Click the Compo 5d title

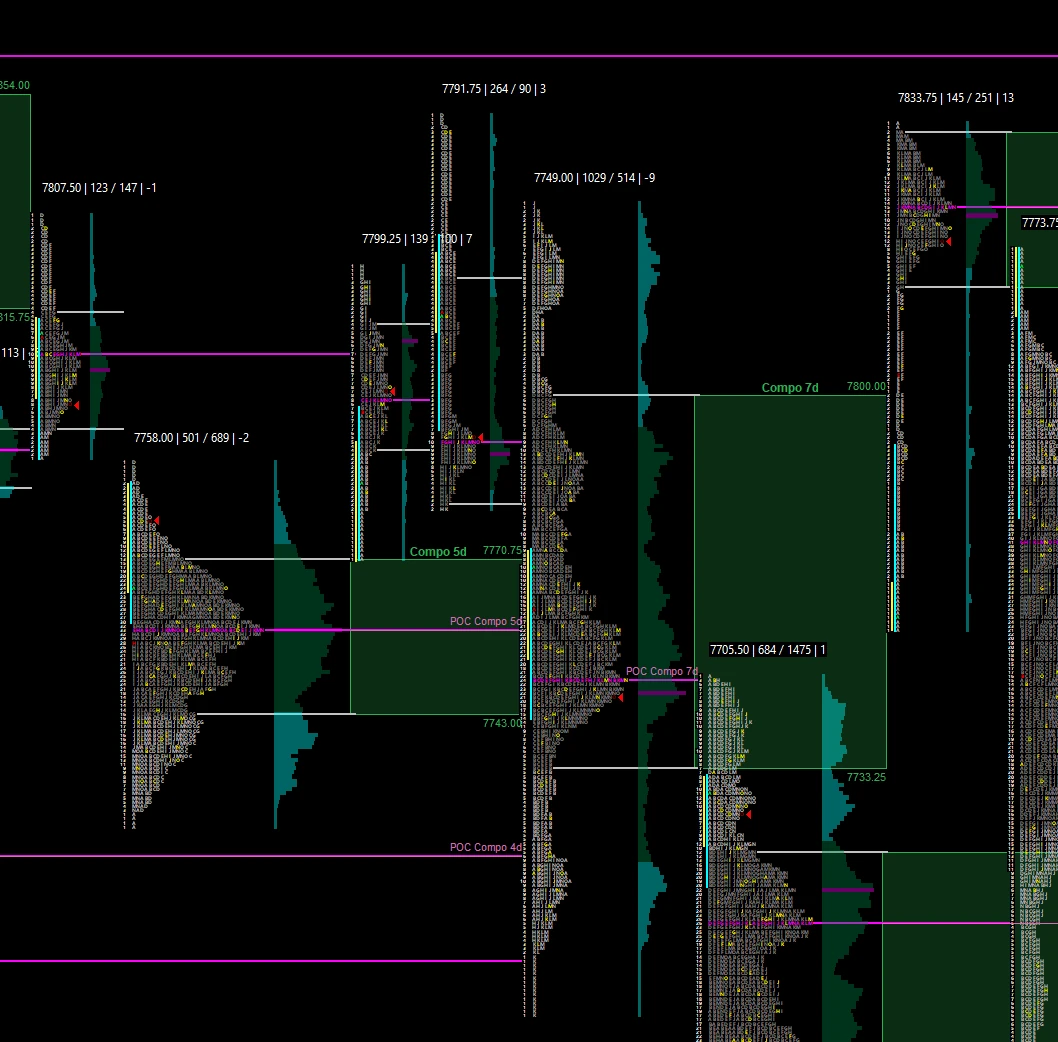[x=438, y=552]
